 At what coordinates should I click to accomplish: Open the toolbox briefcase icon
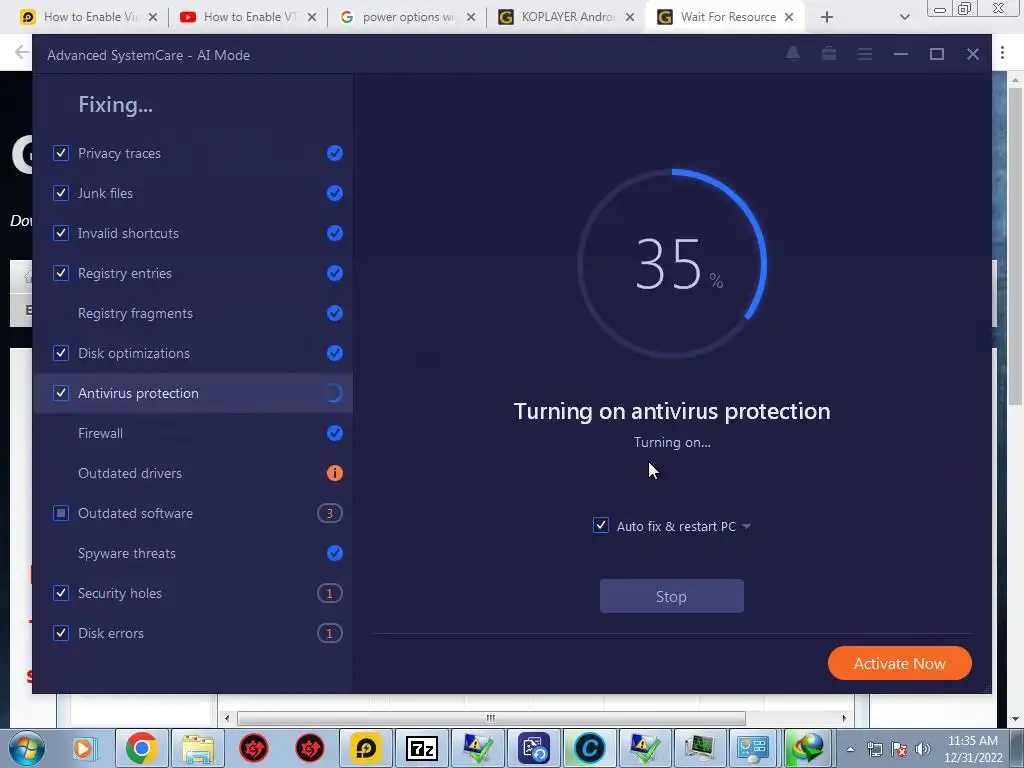tap(829, 54)
